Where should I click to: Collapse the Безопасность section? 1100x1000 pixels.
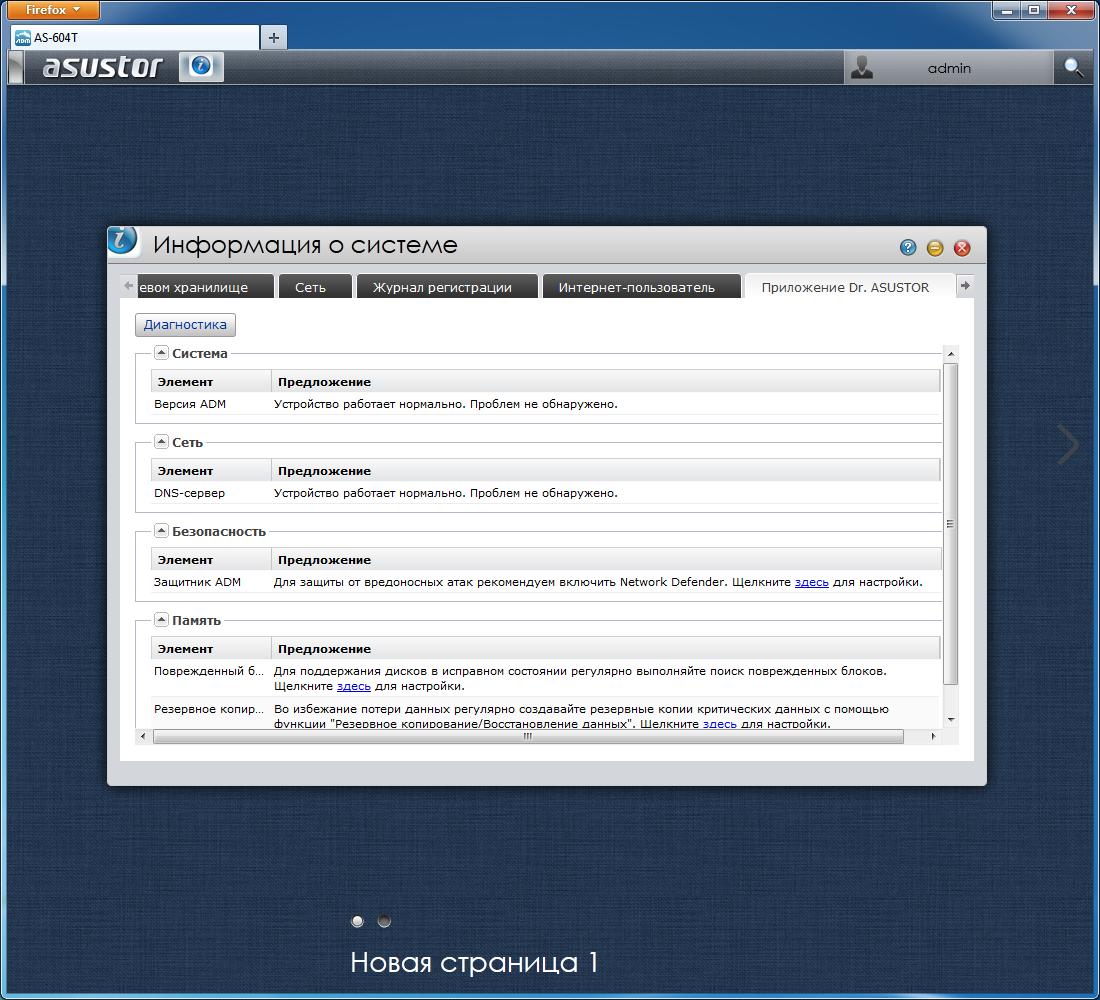(161, 531)
